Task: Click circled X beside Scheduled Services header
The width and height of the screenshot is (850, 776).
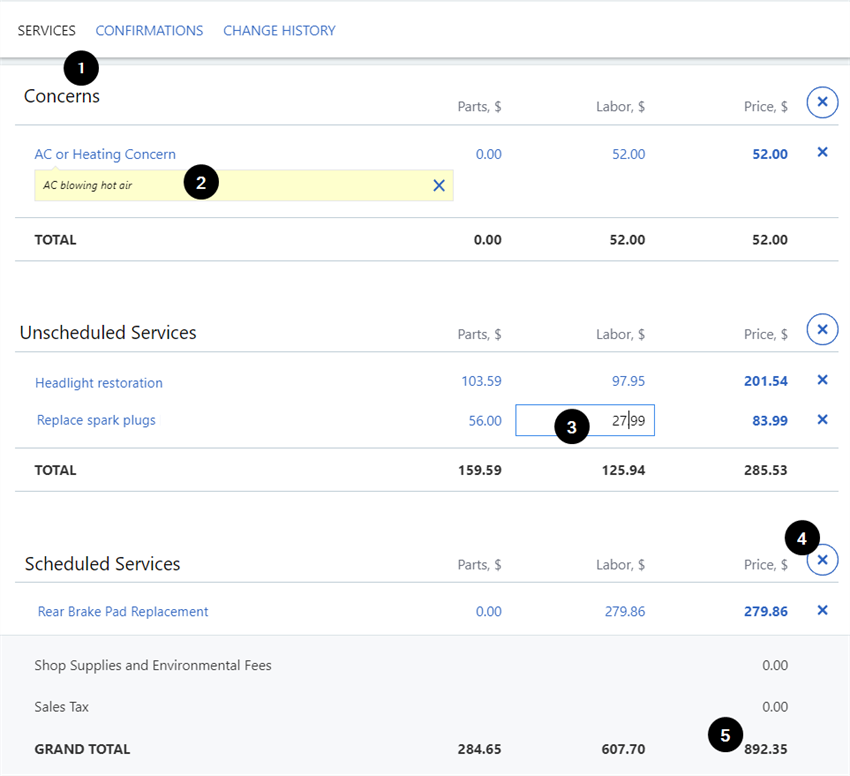Action: [822, 560]
